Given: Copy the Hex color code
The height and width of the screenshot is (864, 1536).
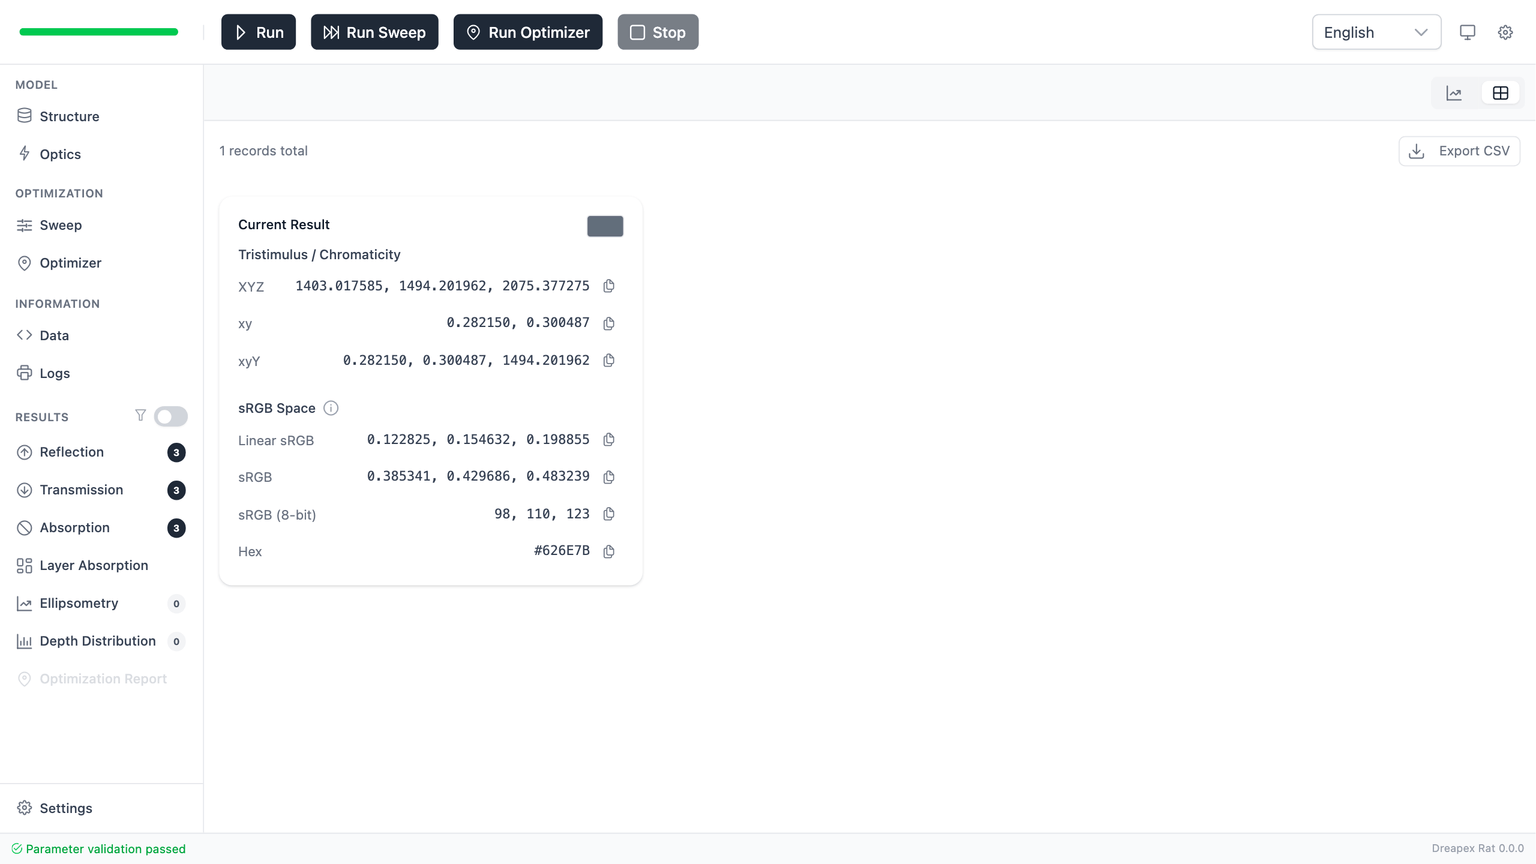Looking at the screenshot, I should pyautogui.click(x=608, y=551).
